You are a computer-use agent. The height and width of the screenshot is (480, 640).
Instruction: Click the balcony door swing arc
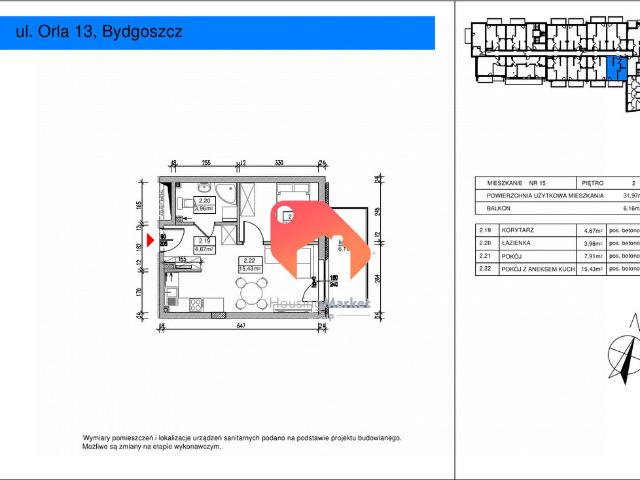311,290
